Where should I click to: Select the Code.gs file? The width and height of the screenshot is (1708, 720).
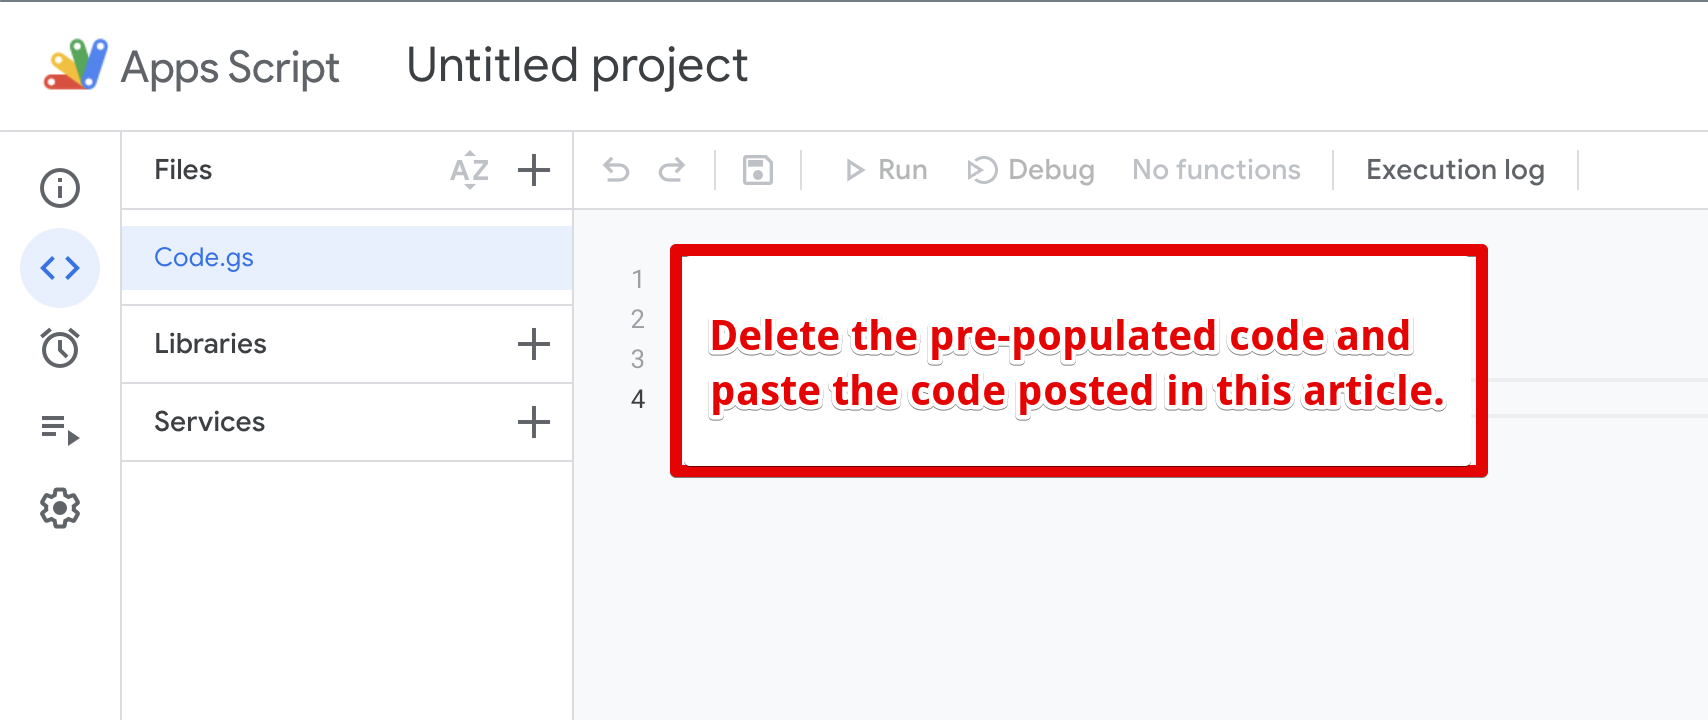[204, 257]
